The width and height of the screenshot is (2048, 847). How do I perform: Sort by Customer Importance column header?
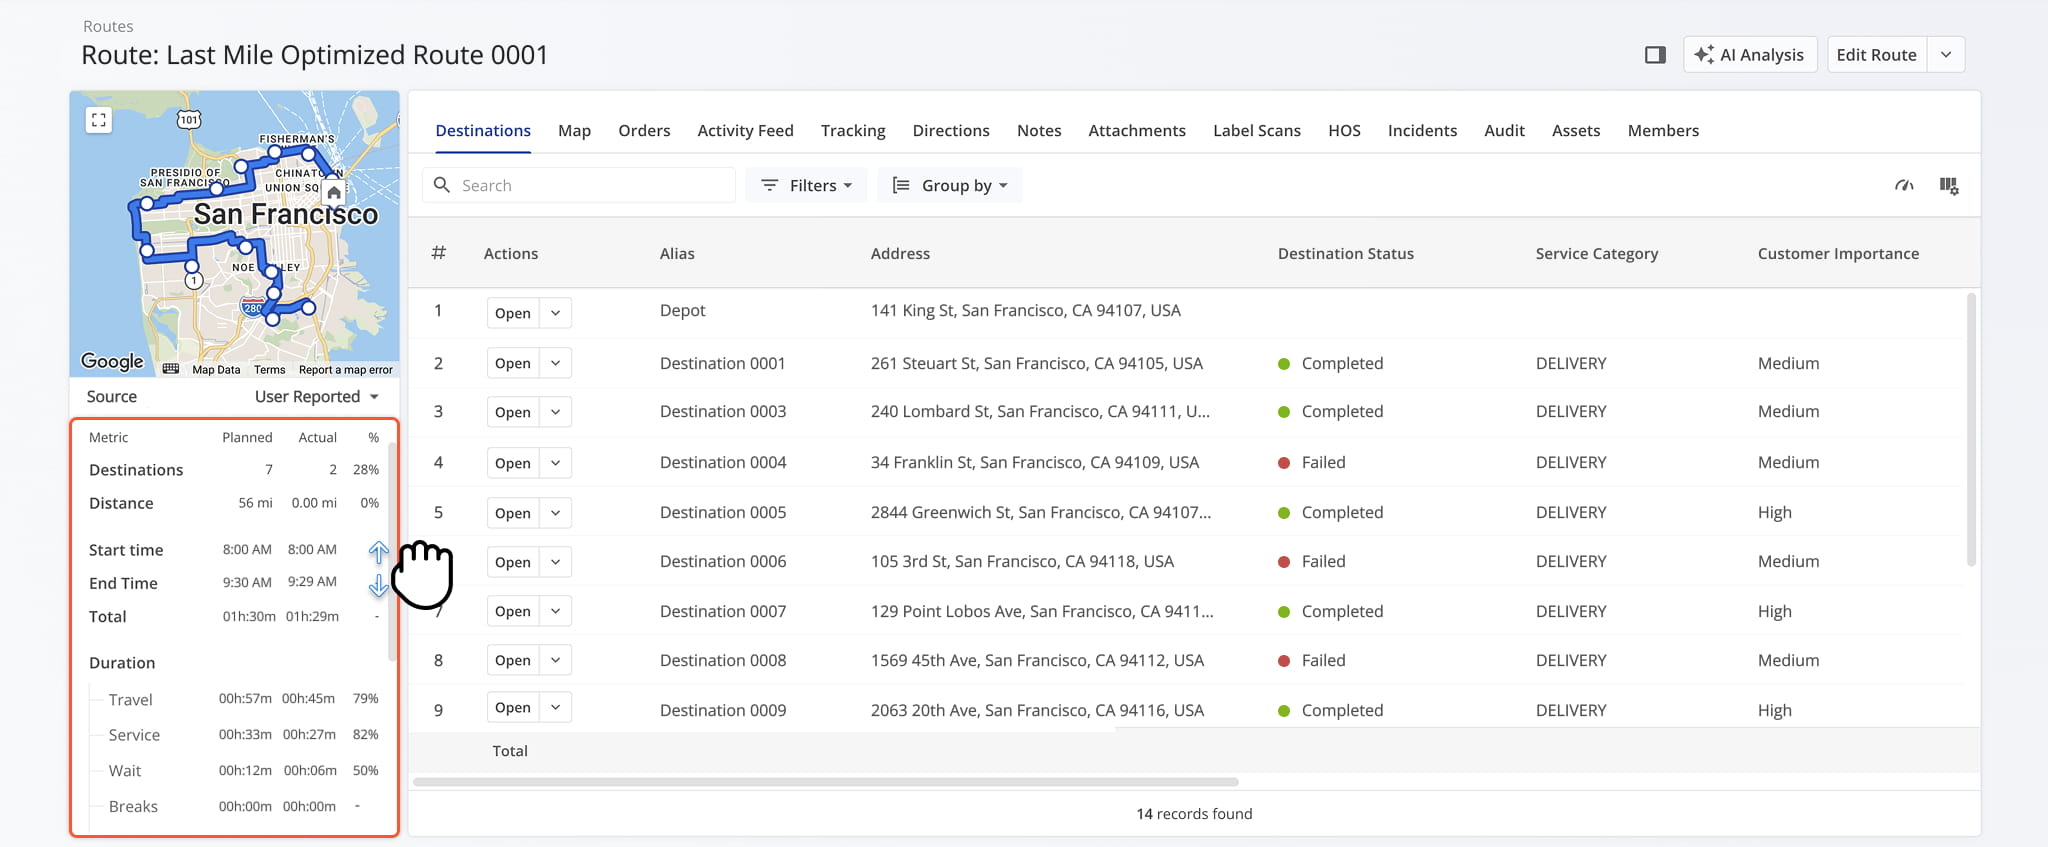pyautogui.click(x=1838, y=254)
